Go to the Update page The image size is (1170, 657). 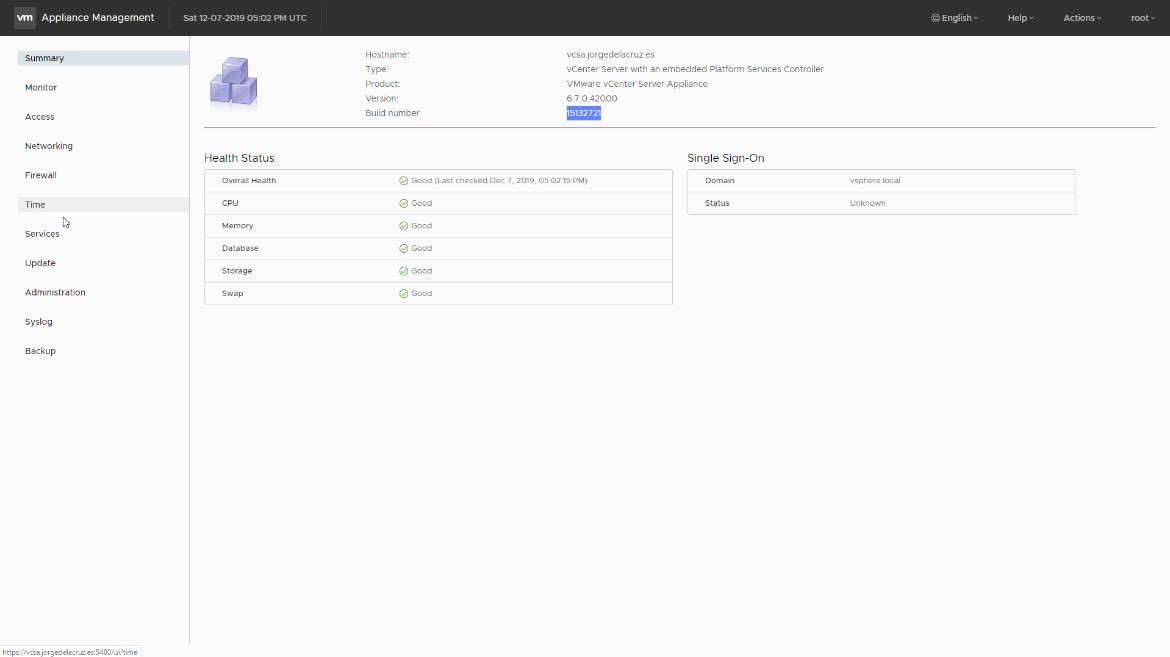tap(103, 263)
